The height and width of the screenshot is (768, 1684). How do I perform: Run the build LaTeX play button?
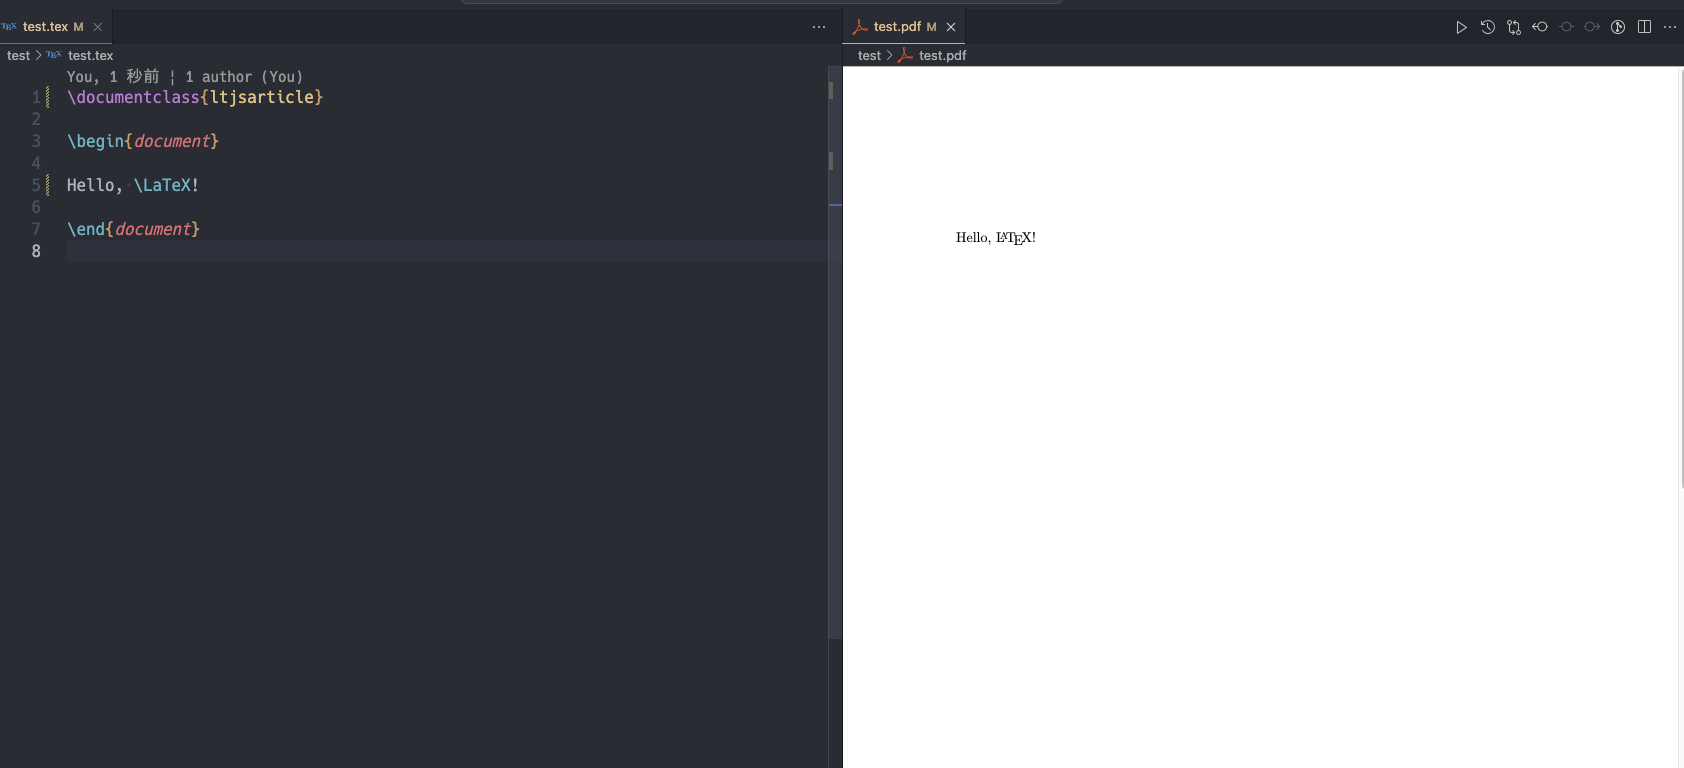[x=1461, y=27]
